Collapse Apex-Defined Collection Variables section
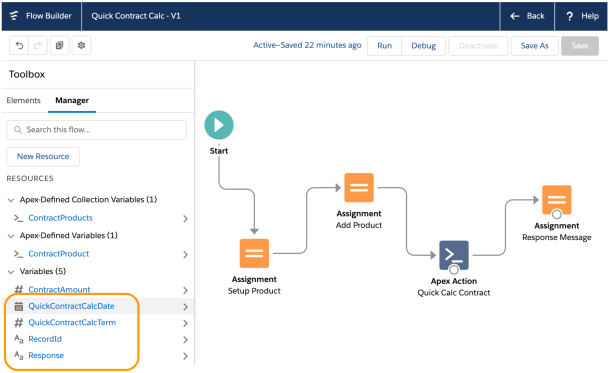The image size is (611, 373). [11, 200]
